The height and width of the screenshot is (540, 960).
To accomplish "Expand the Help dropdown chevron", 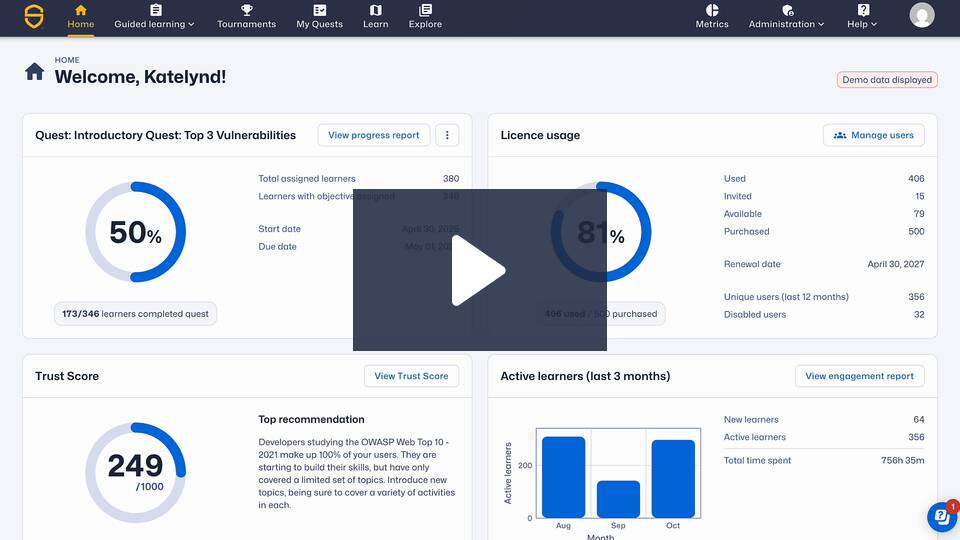I will (x=874, y=24).
